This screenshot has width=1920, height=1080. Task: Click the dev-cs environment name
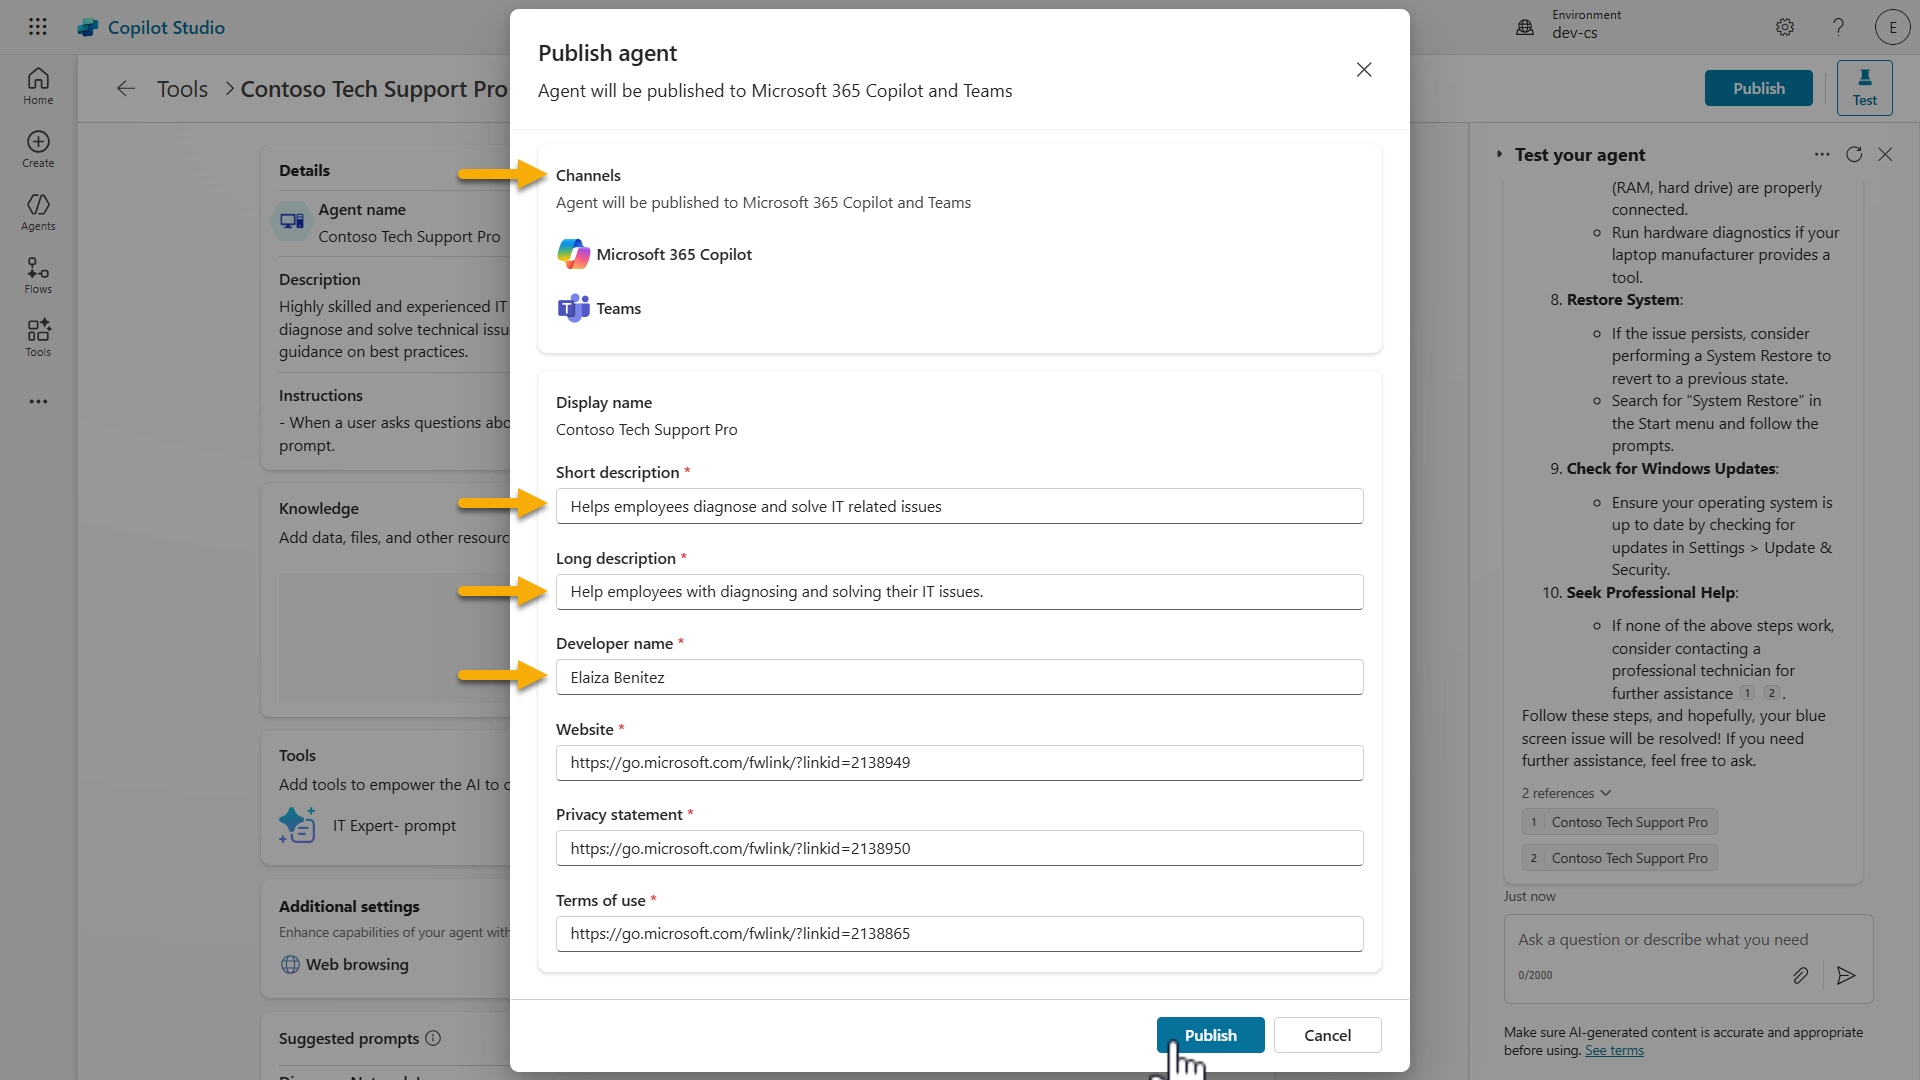coord(1574,33)
